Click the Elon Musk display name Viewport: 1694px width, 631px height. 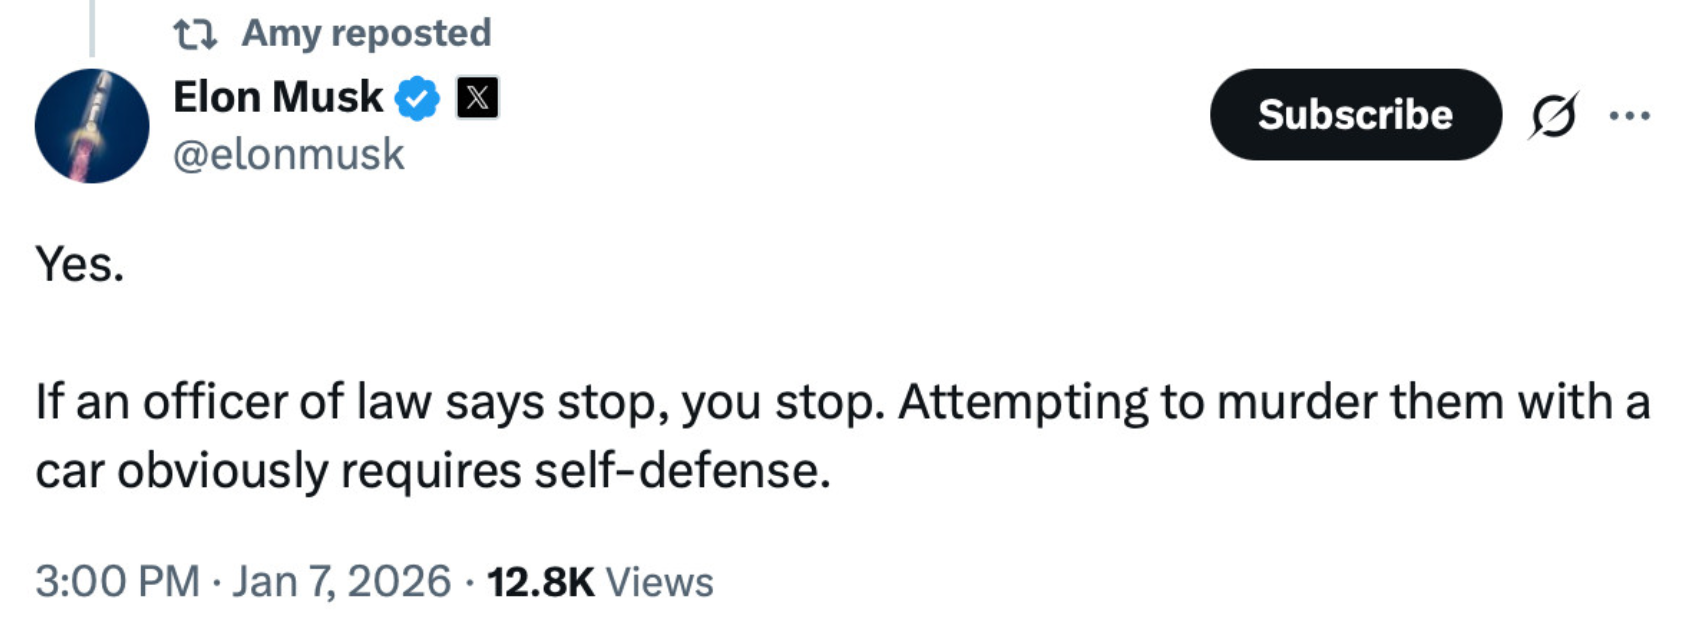[x=277, y=98]
